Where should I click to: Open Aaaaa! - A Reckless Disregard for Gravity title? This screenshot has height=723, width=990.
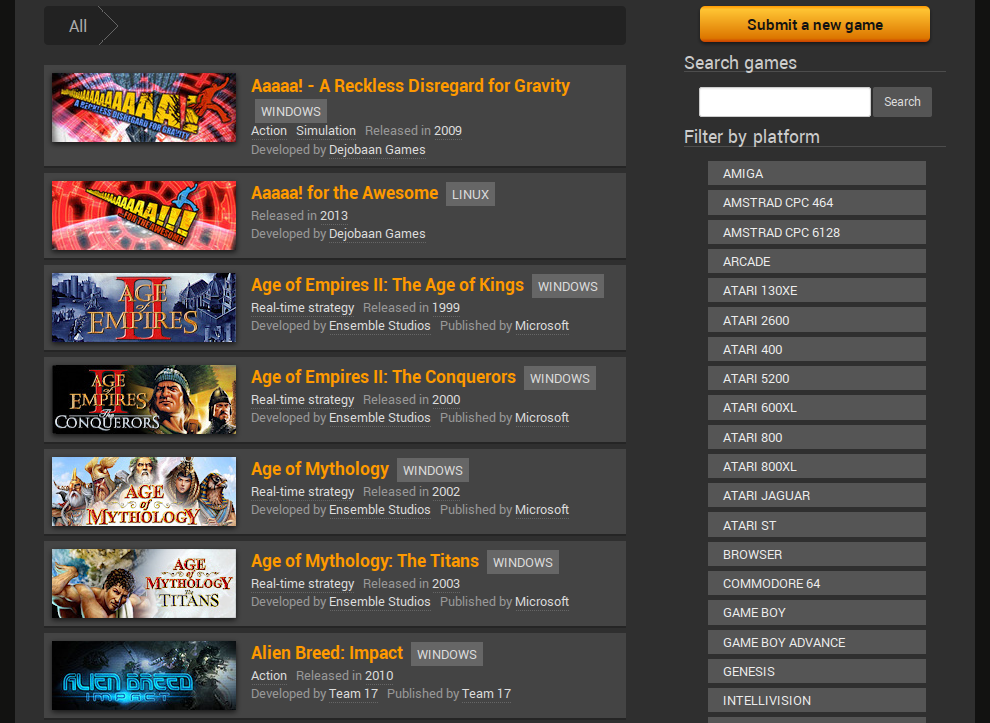pos(410,85)
